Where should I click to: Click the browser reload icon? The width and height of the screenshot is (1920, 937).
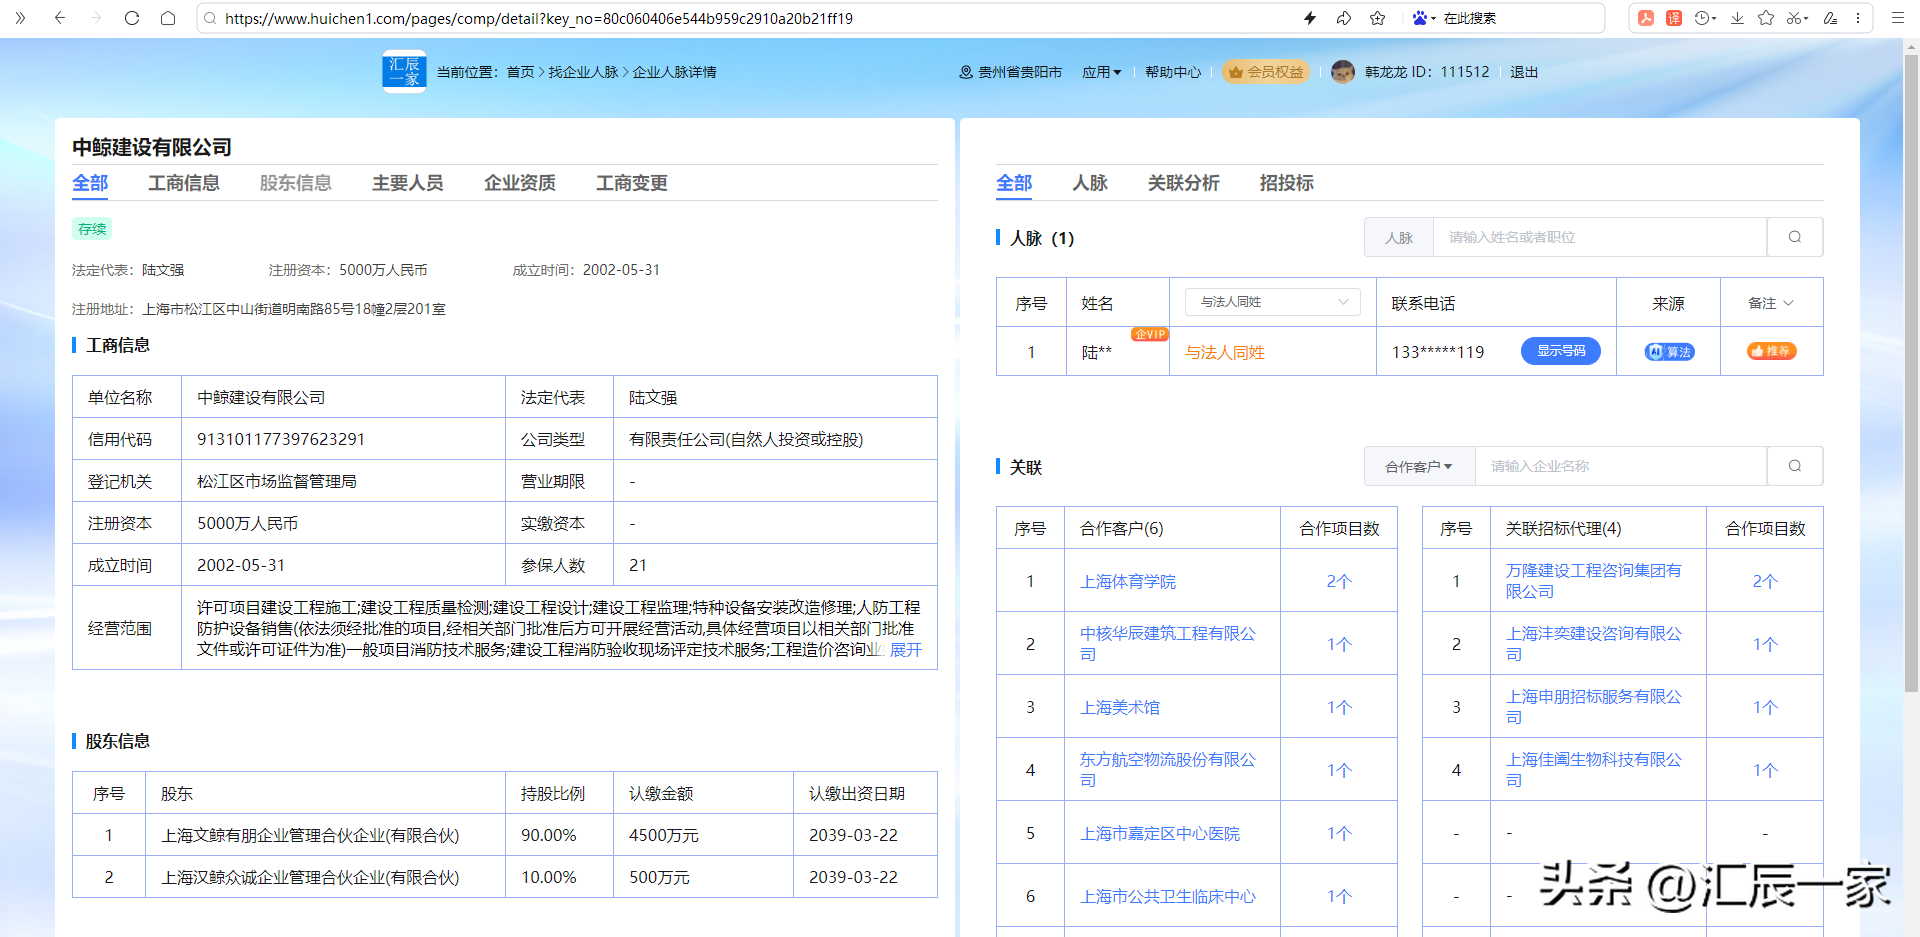coord(132,18)
